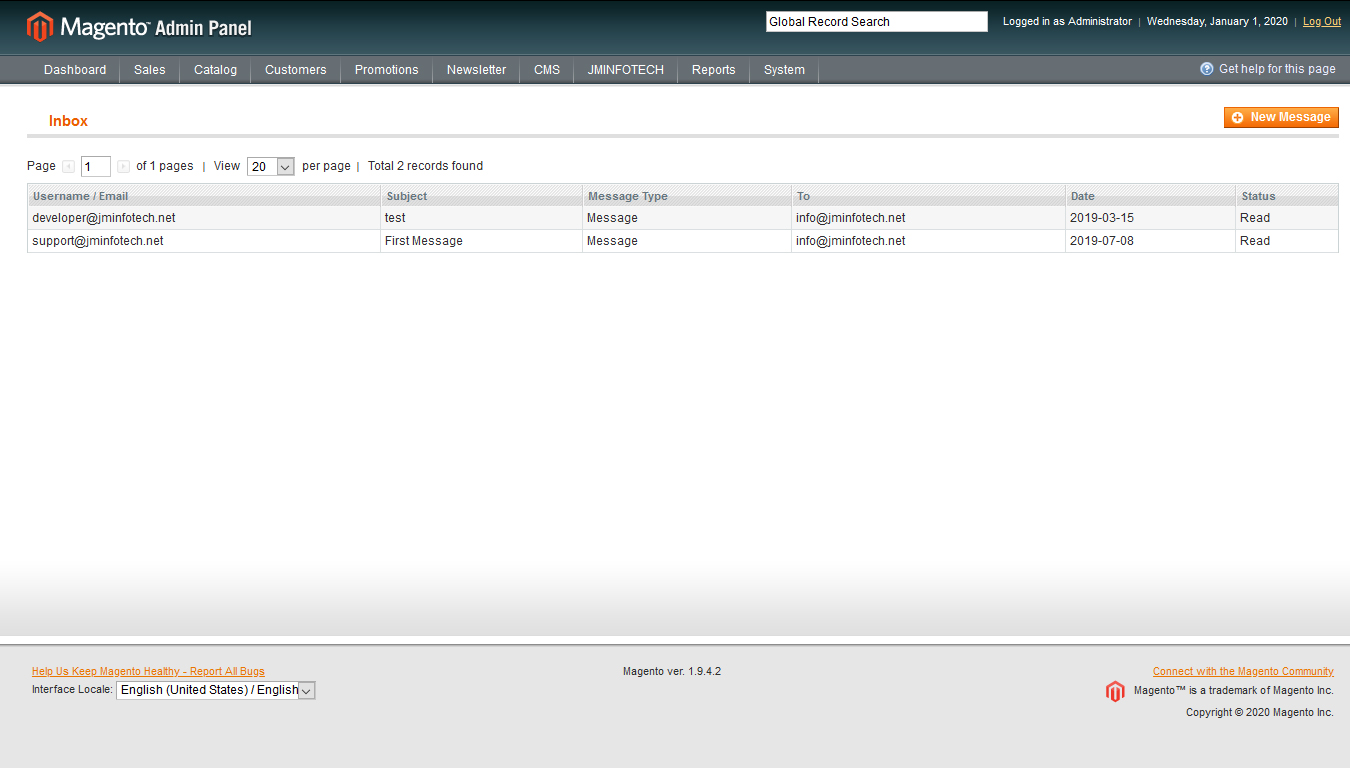Image resolution: width=1350 pixels, height=768 pixels.
Task: Open the System menu
Action: click(x=785, y=70)
